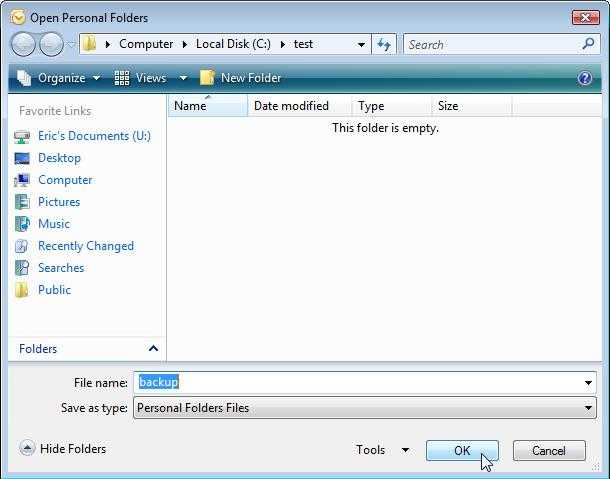Select Computer in the address breadcrumb
Viewport: 610px width, 479px height.
click(146, 44)
